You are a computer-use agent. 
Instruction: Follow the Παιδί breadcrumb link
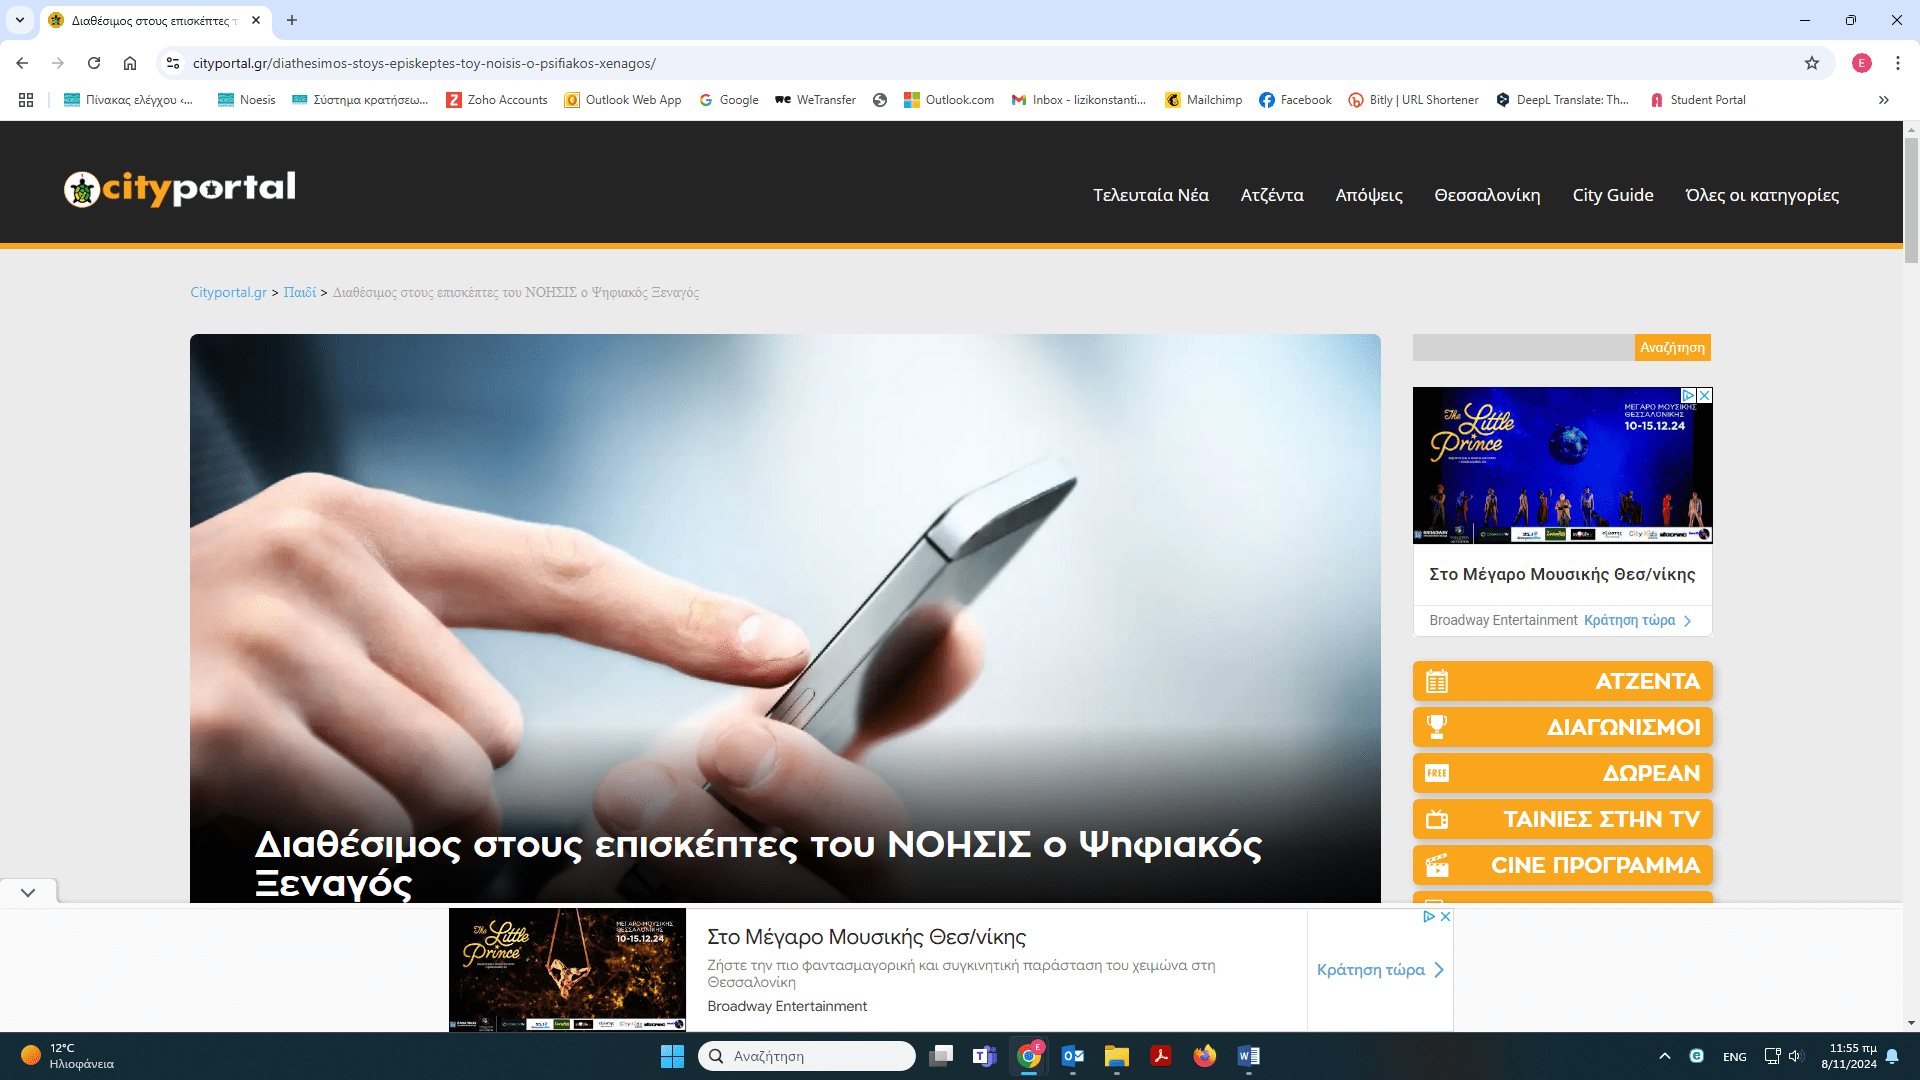(299, 292)
